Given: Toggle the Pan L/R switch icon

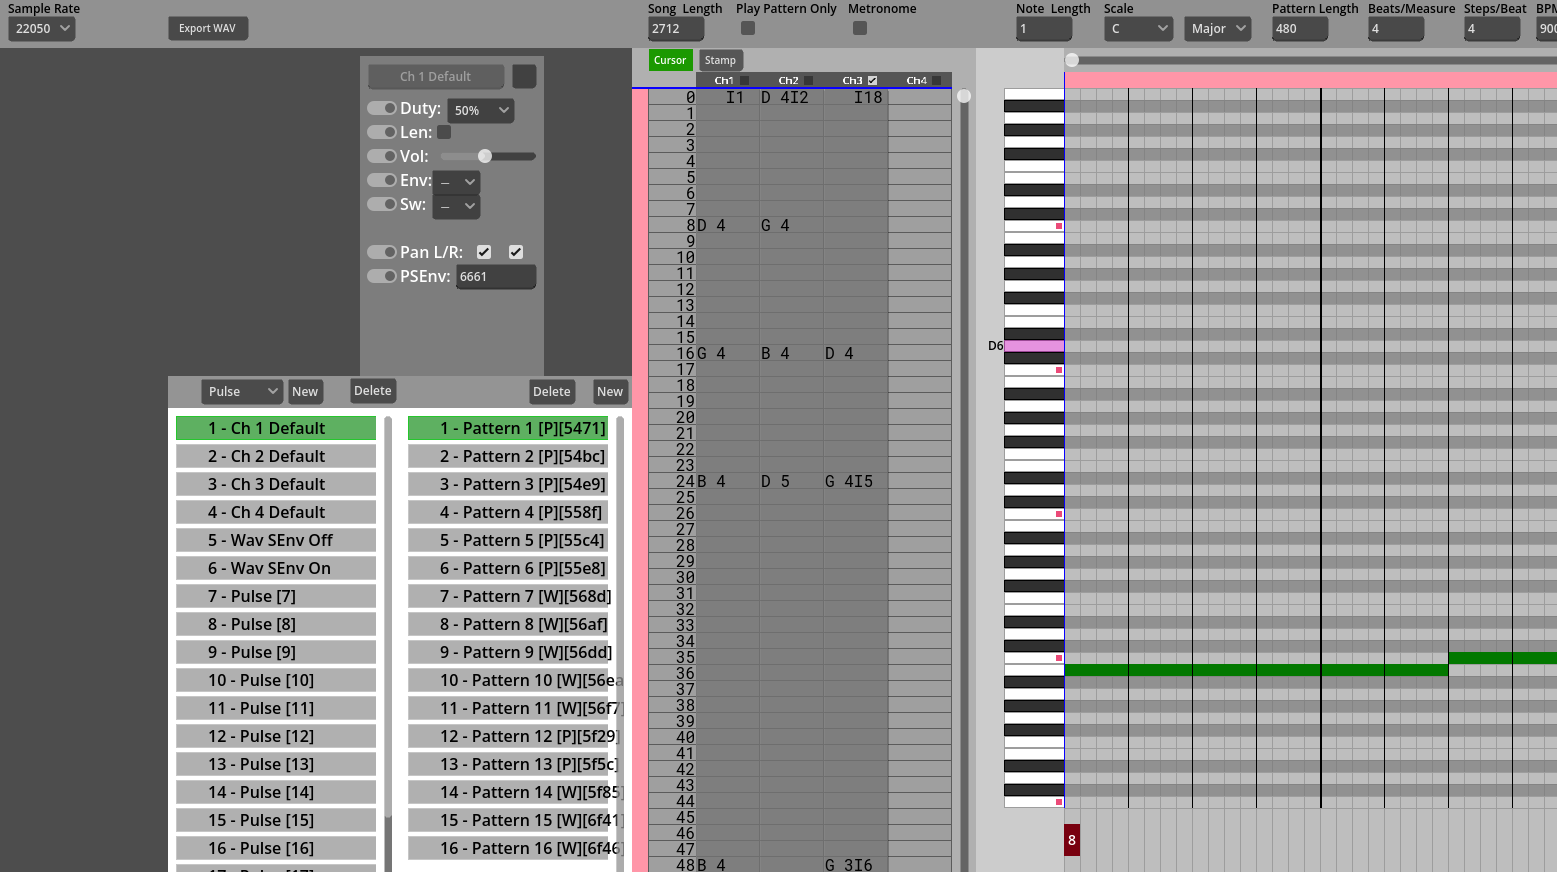Looking at the screenshot, I should click(x=381, y=252).
